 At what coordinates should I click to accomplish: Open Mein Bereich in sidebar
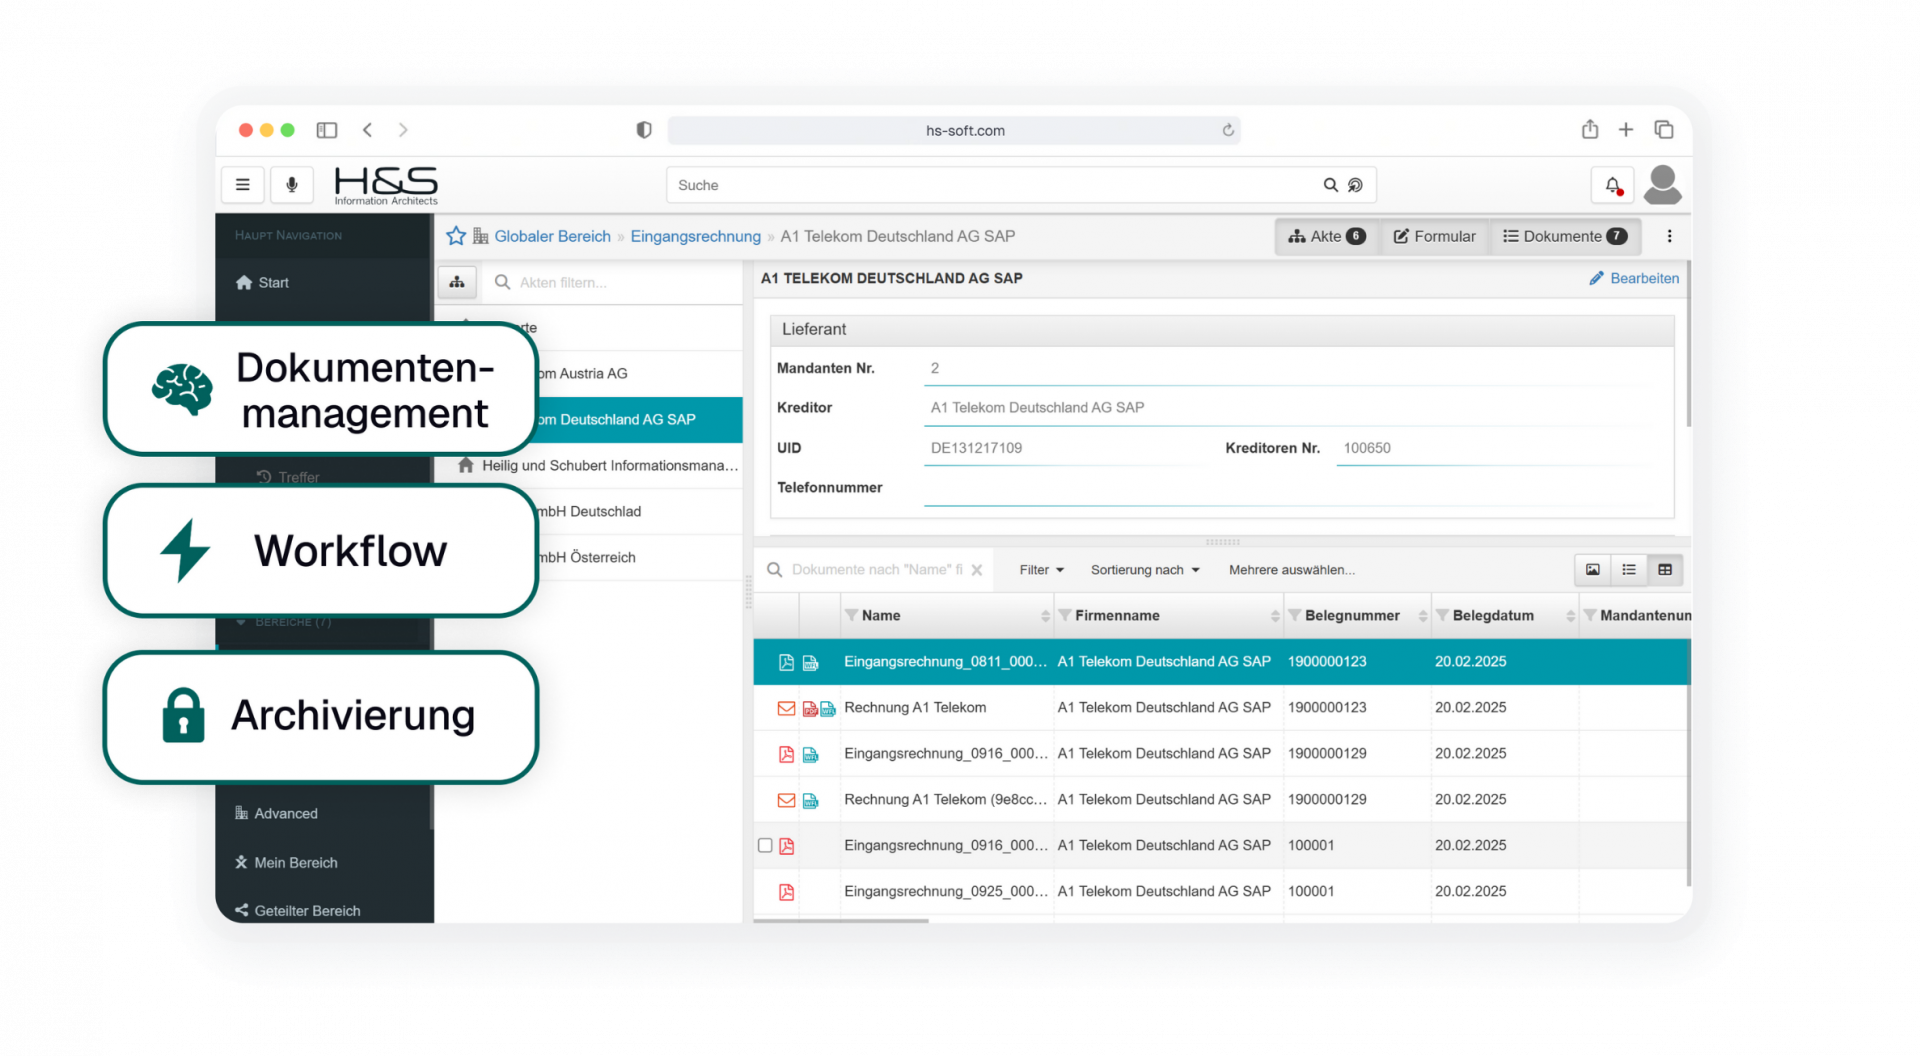coord(286,863)
